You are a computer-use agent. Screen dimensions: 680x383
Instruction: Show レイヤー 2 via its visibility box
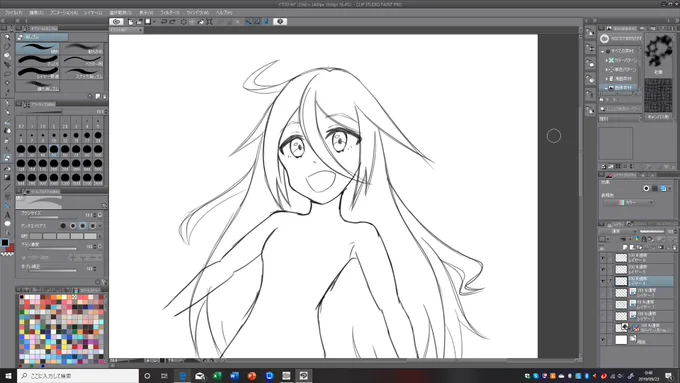(602, 316)
